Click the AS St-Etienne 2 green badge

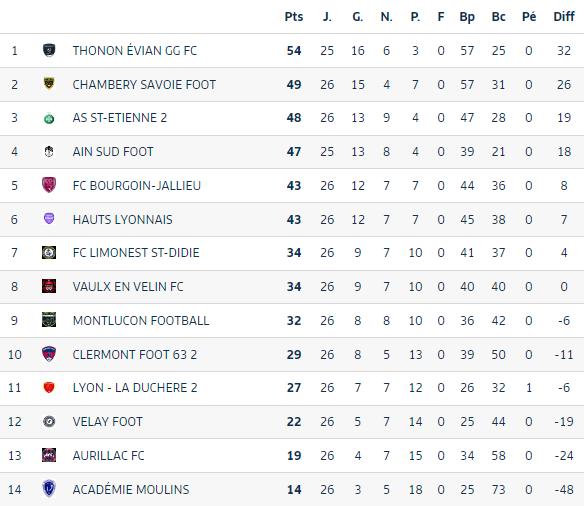[49, 118]
